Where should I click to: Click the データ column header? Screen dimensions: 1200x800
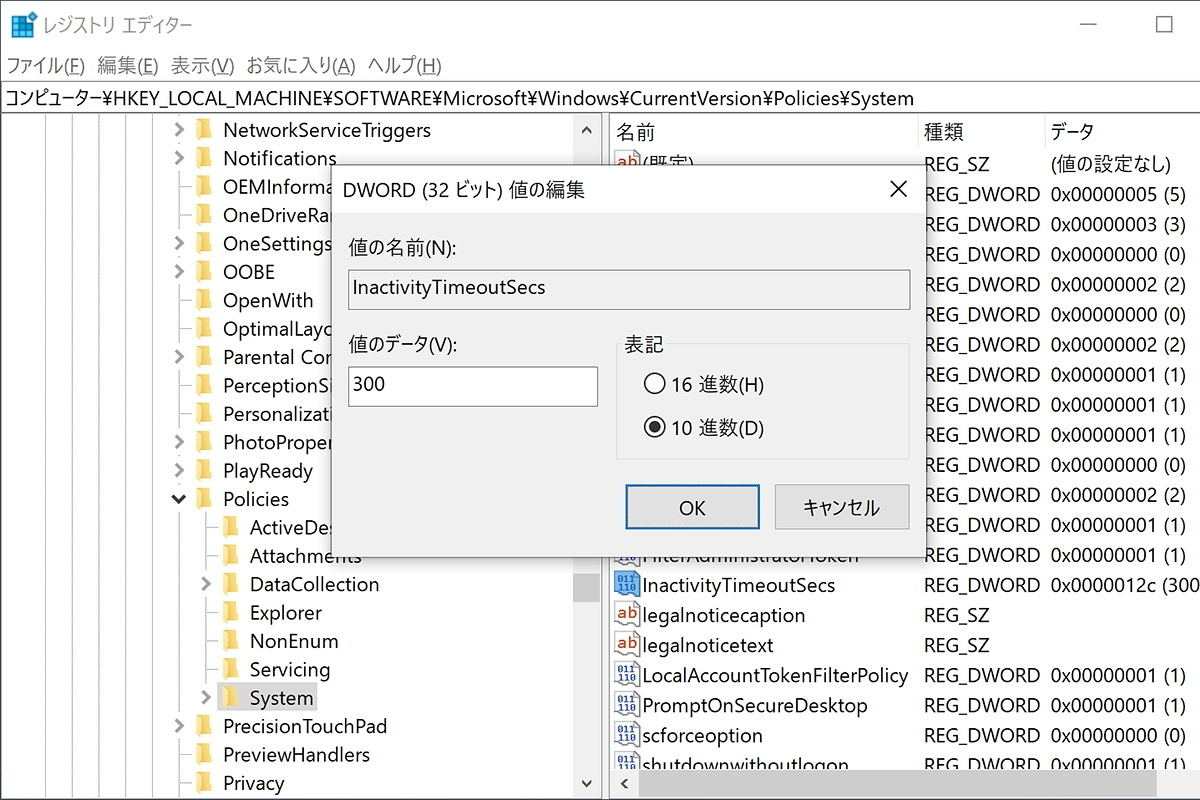pyautogui.click(x=1121, y=132)
